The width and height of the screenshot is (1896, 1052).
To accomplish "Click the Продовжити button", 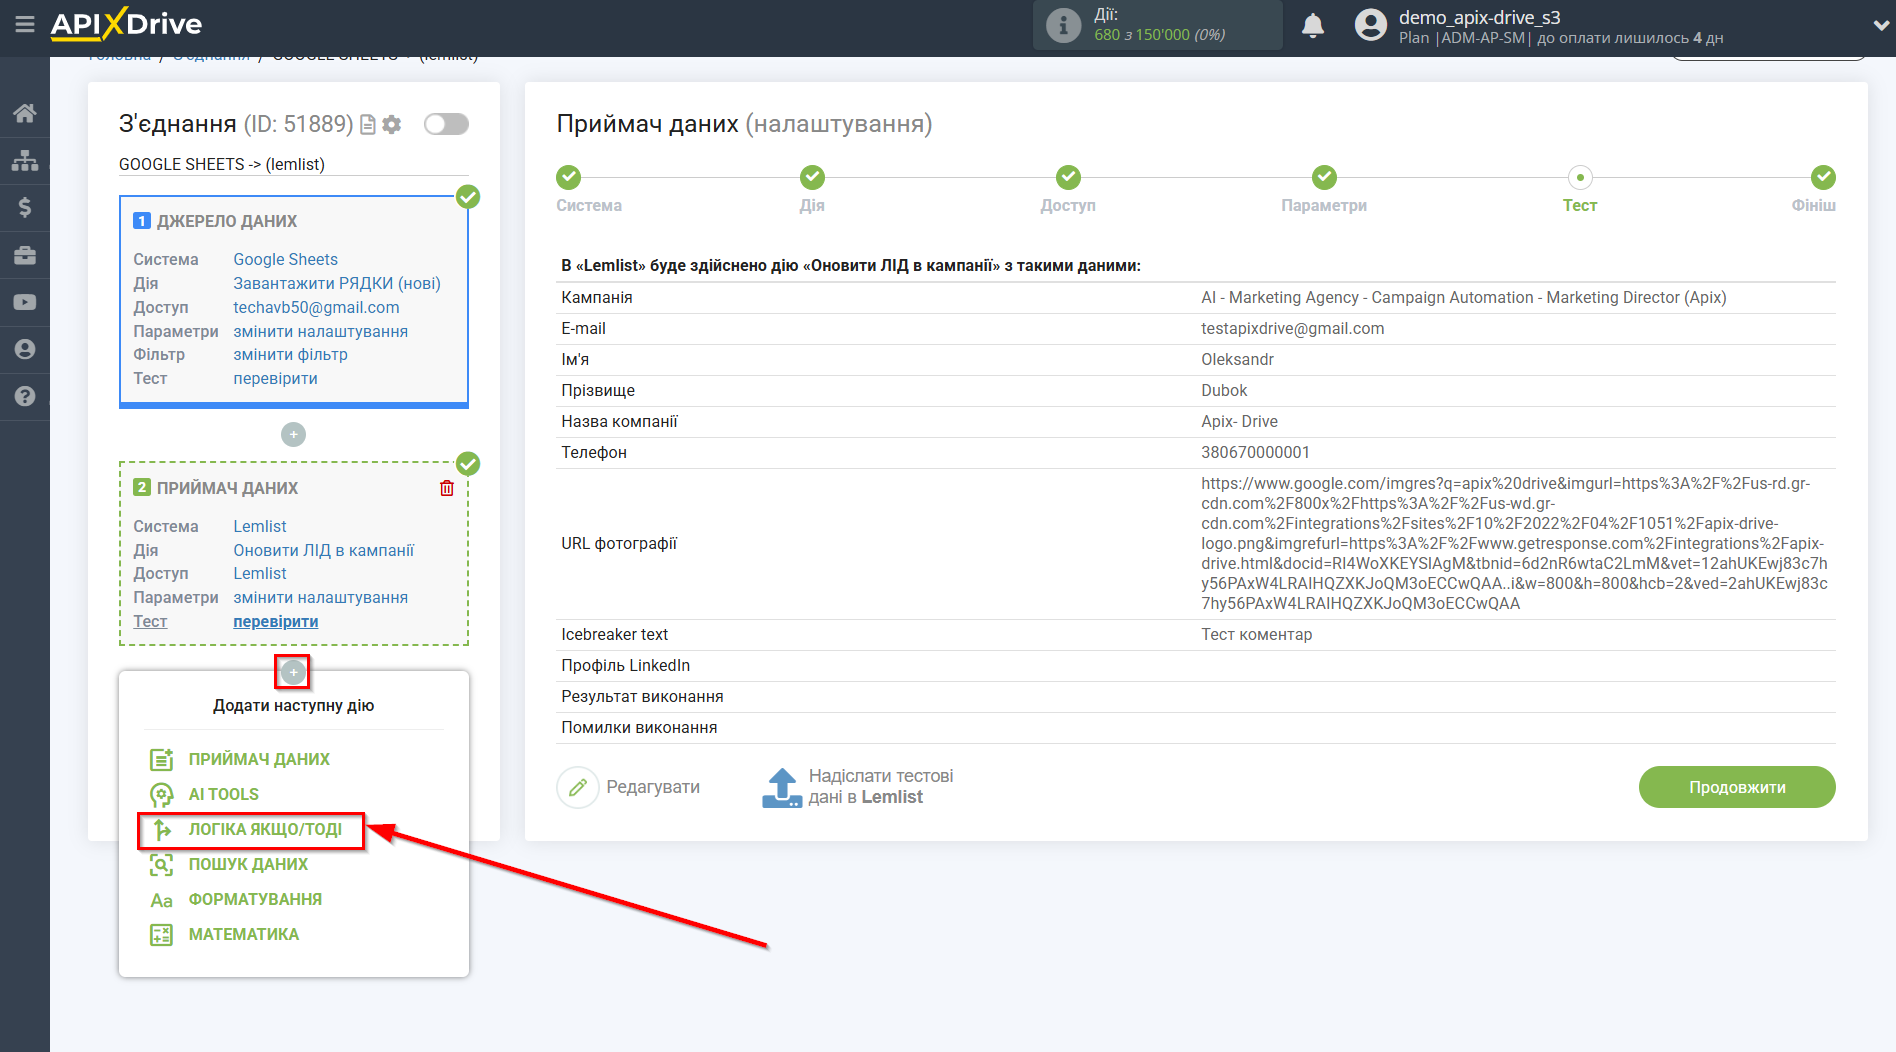I will click(x=1737, y=788).
